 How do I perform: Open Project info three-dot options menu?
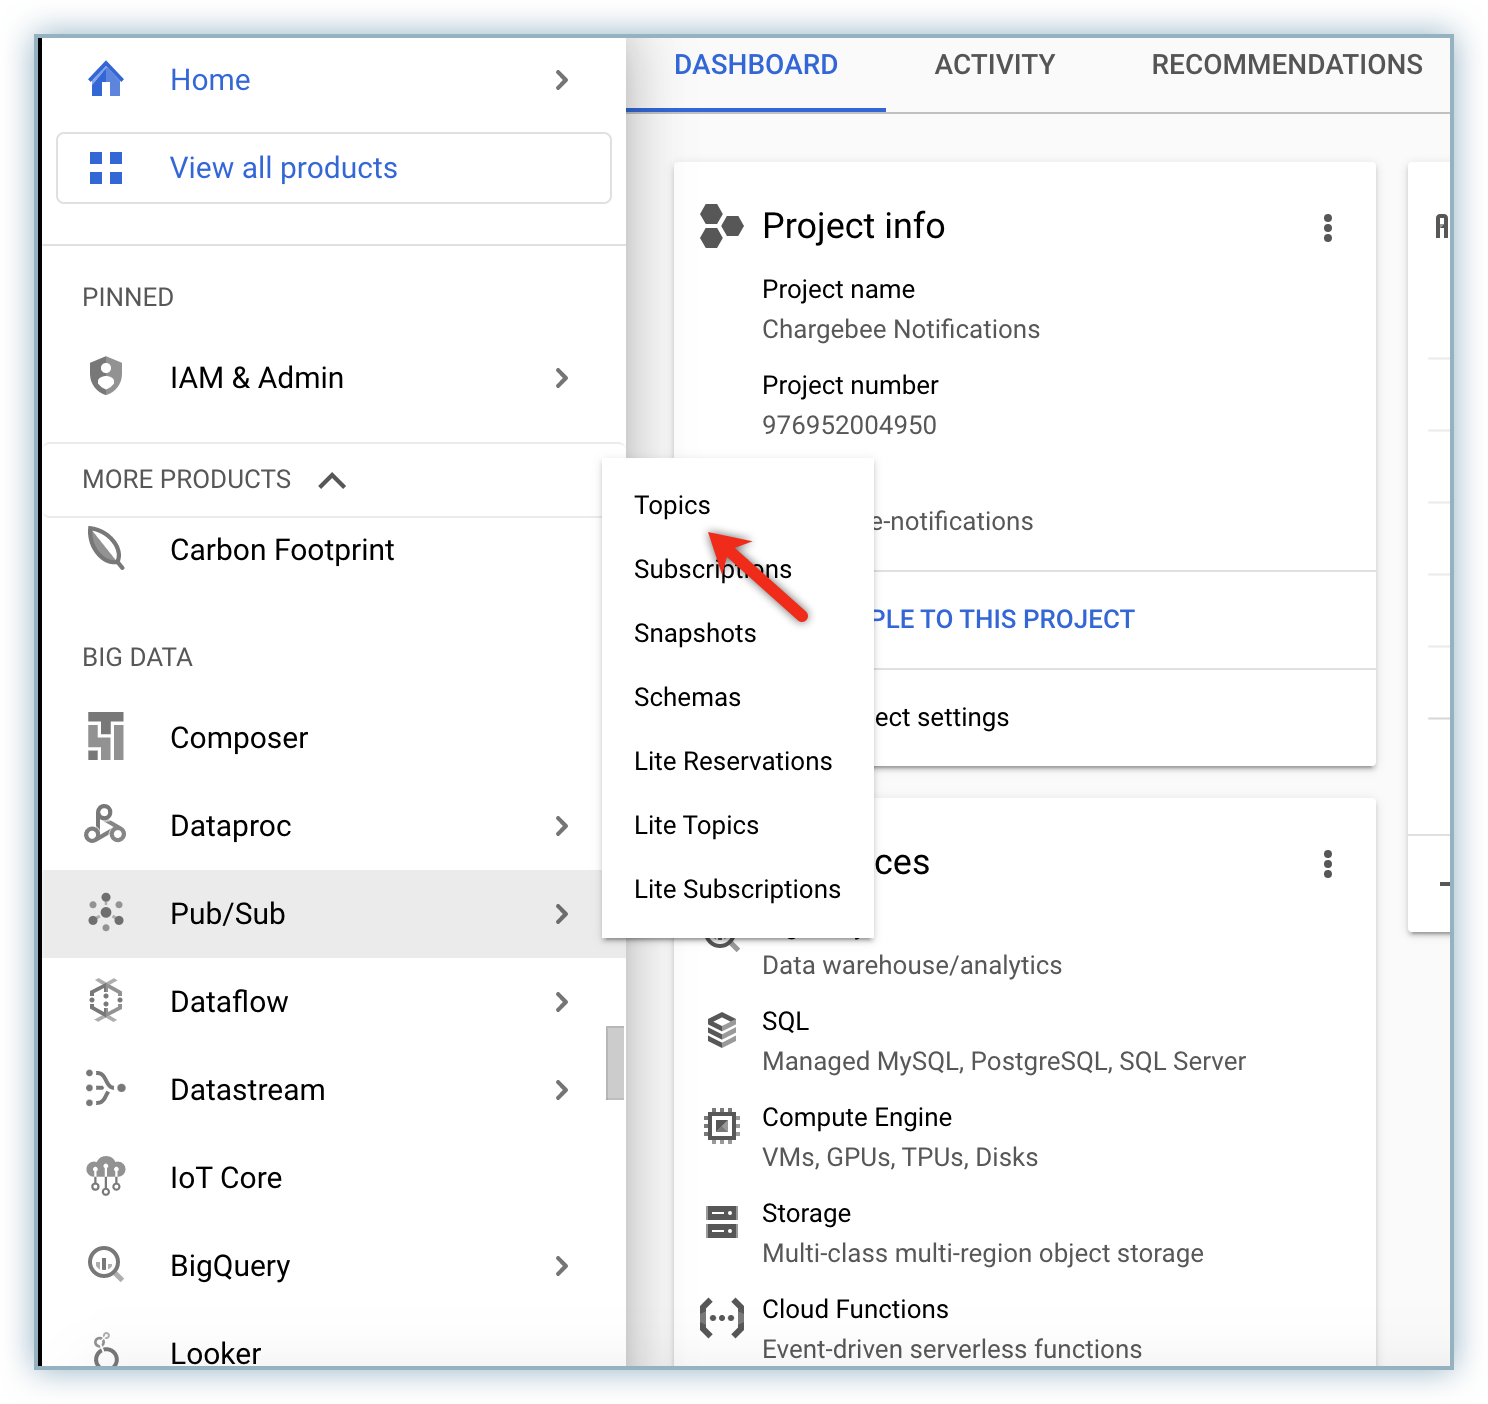point(1327,228)
